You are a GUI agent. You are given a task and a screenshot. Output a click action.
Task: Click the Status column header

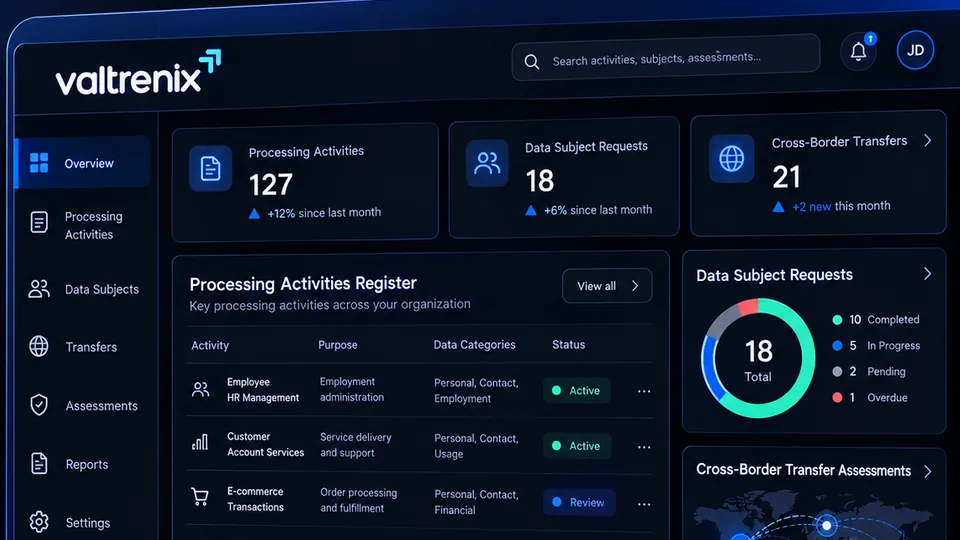tap(569, 345)
